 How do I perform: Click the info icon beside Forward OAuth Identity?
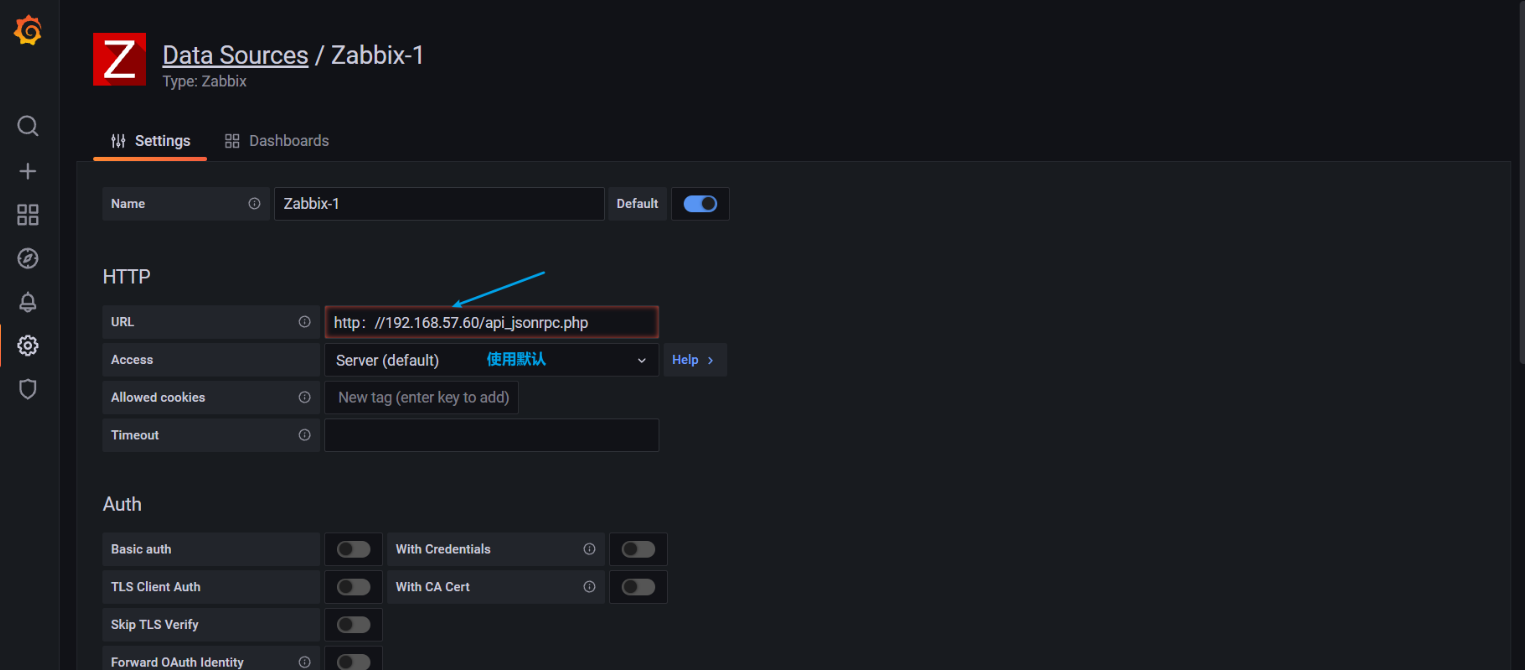click(304, 662)
